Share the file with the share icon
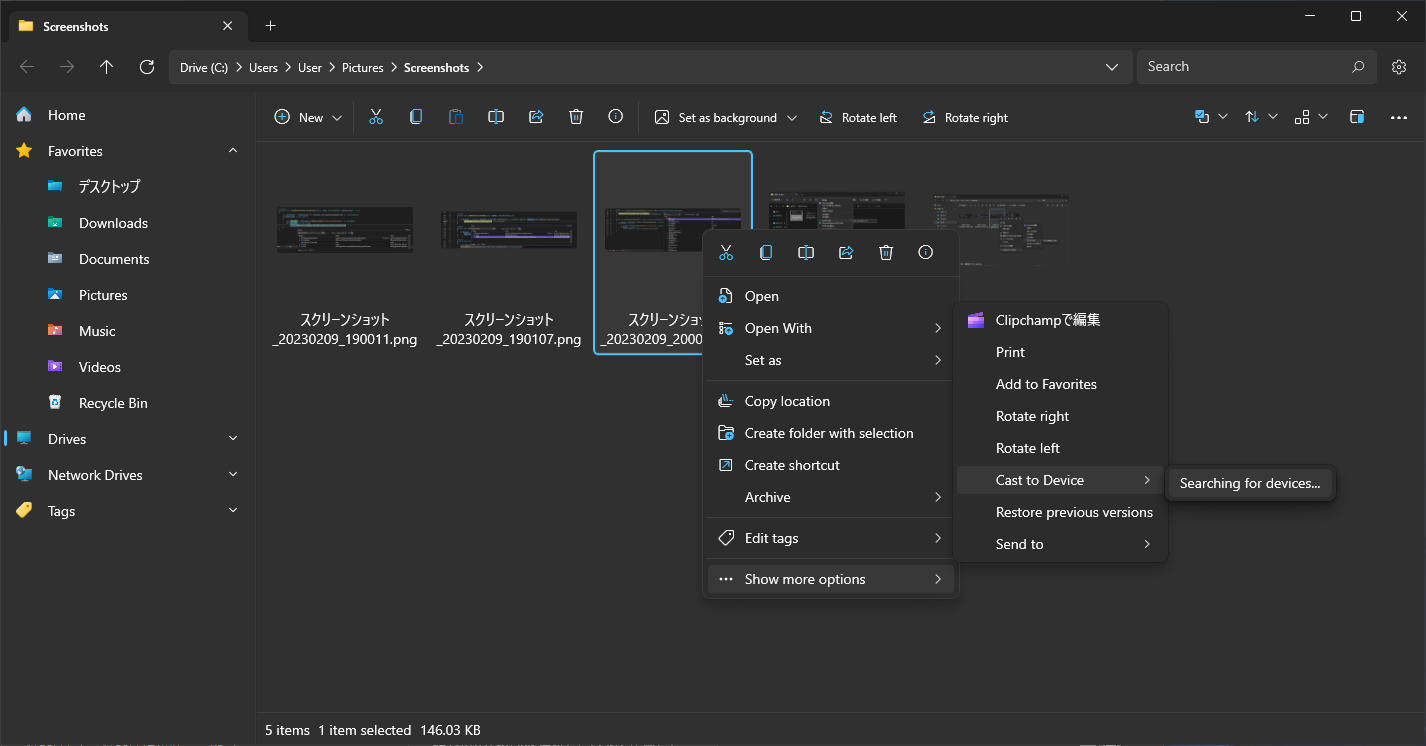The width and height of the screenshot is (1426, 746). pyautogui.click(x=846, y=252)
